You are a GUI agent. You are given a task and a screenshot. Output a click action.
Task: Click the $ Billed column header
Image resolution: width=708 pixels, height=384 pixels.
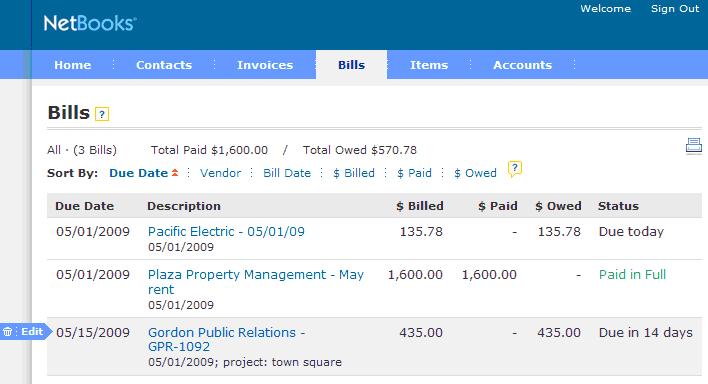click(x=420, y=206)
